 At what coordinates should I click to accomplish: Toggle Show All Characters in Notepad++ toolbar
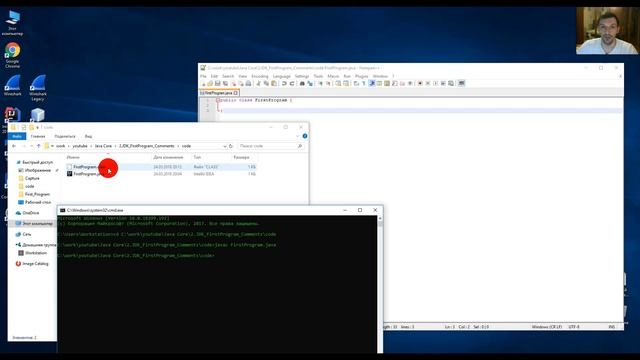[x=364, y=83]
